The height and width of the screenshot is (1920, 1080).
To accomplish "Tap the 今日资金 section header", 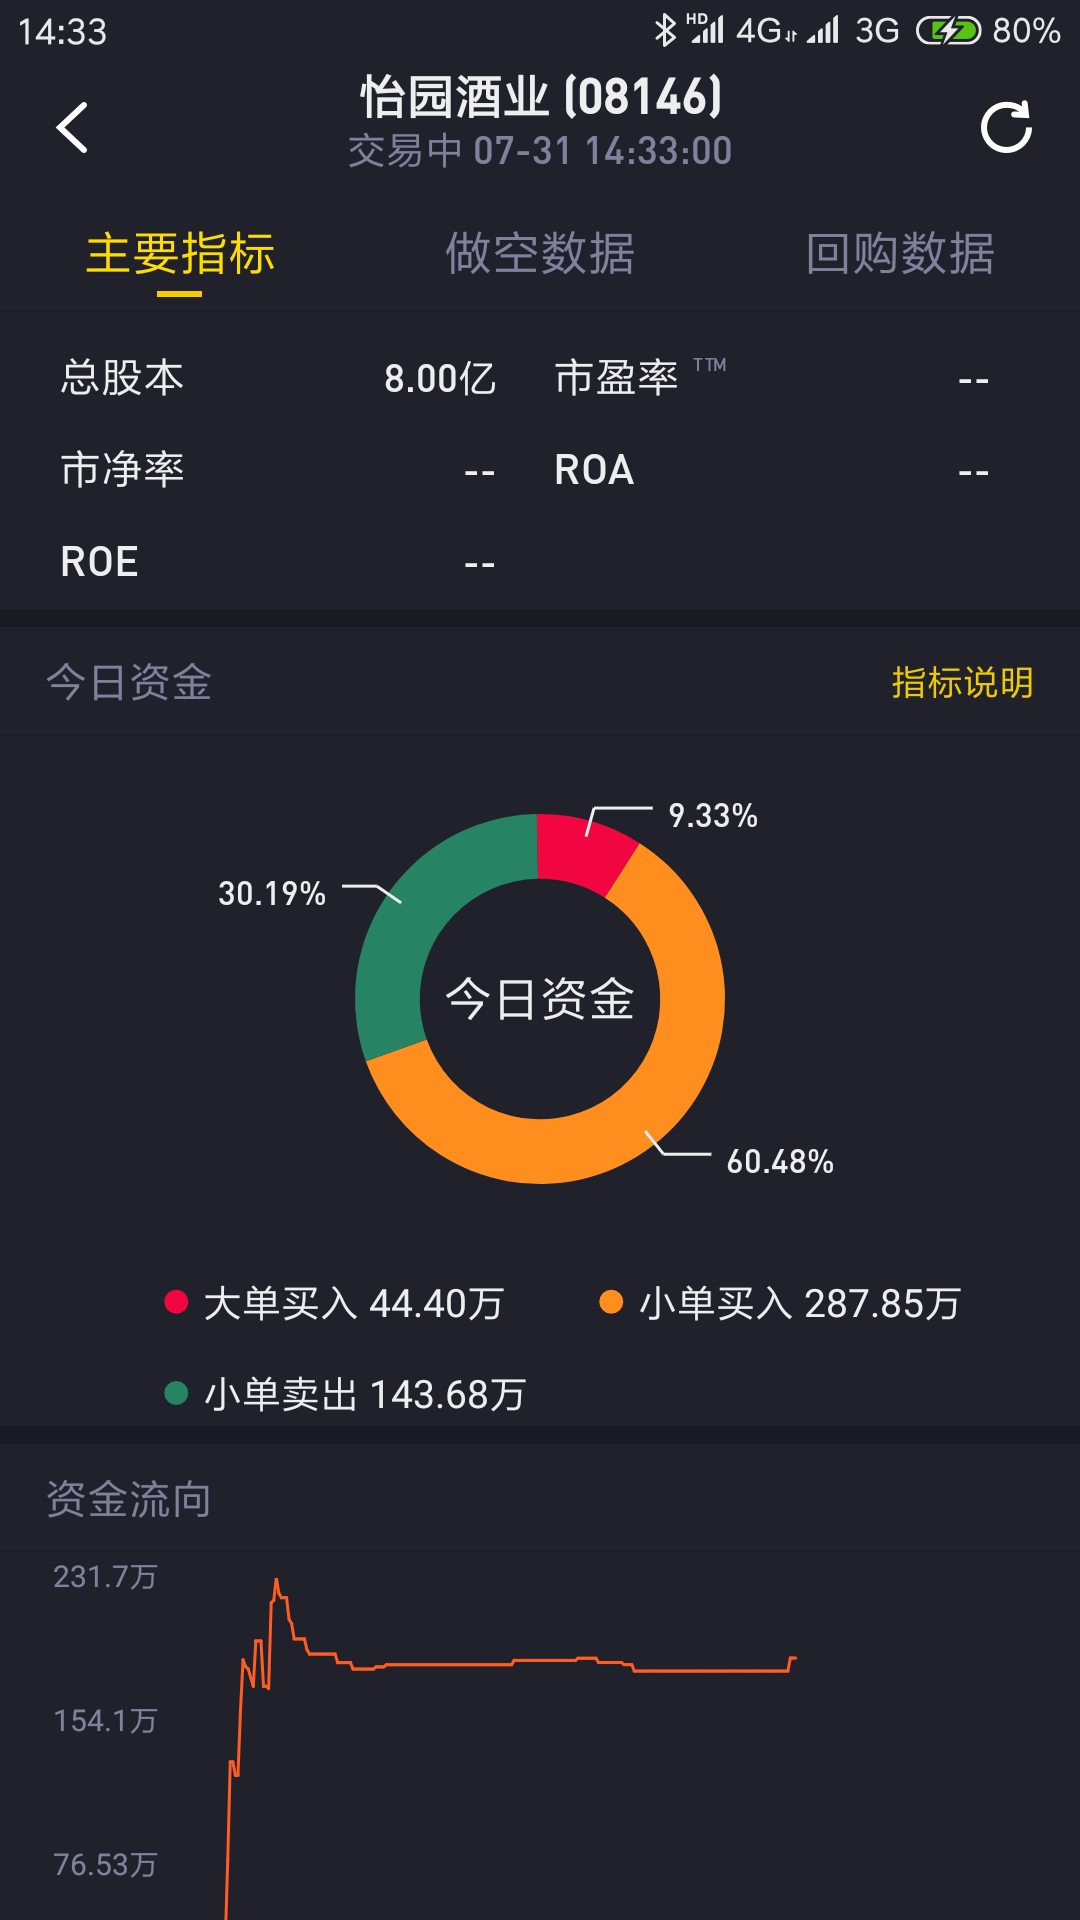I will [x=129, y=683].
